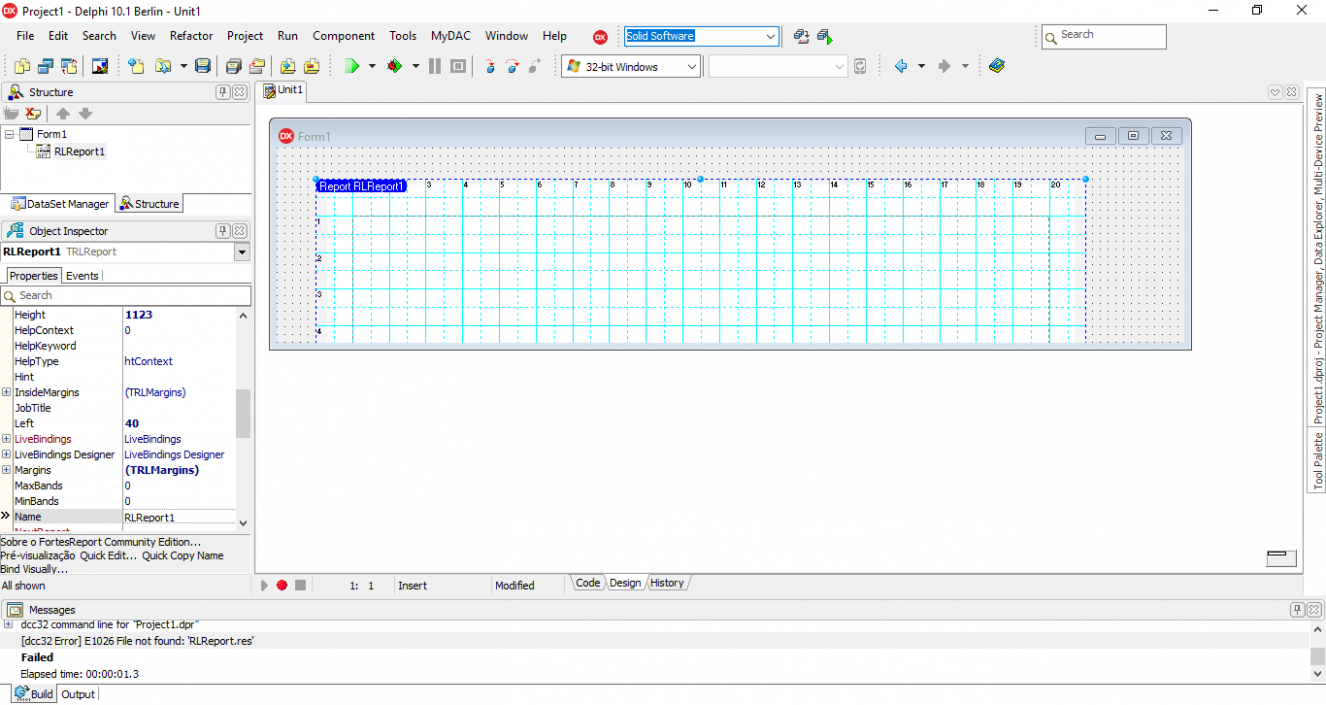Click the Quick Copy Name link
1326x705 pixels.
click(x=183, y=555)
